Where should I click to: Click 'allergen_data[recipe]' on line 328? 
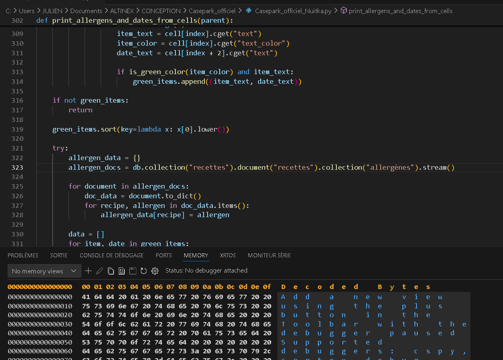[x=142, y=215]
